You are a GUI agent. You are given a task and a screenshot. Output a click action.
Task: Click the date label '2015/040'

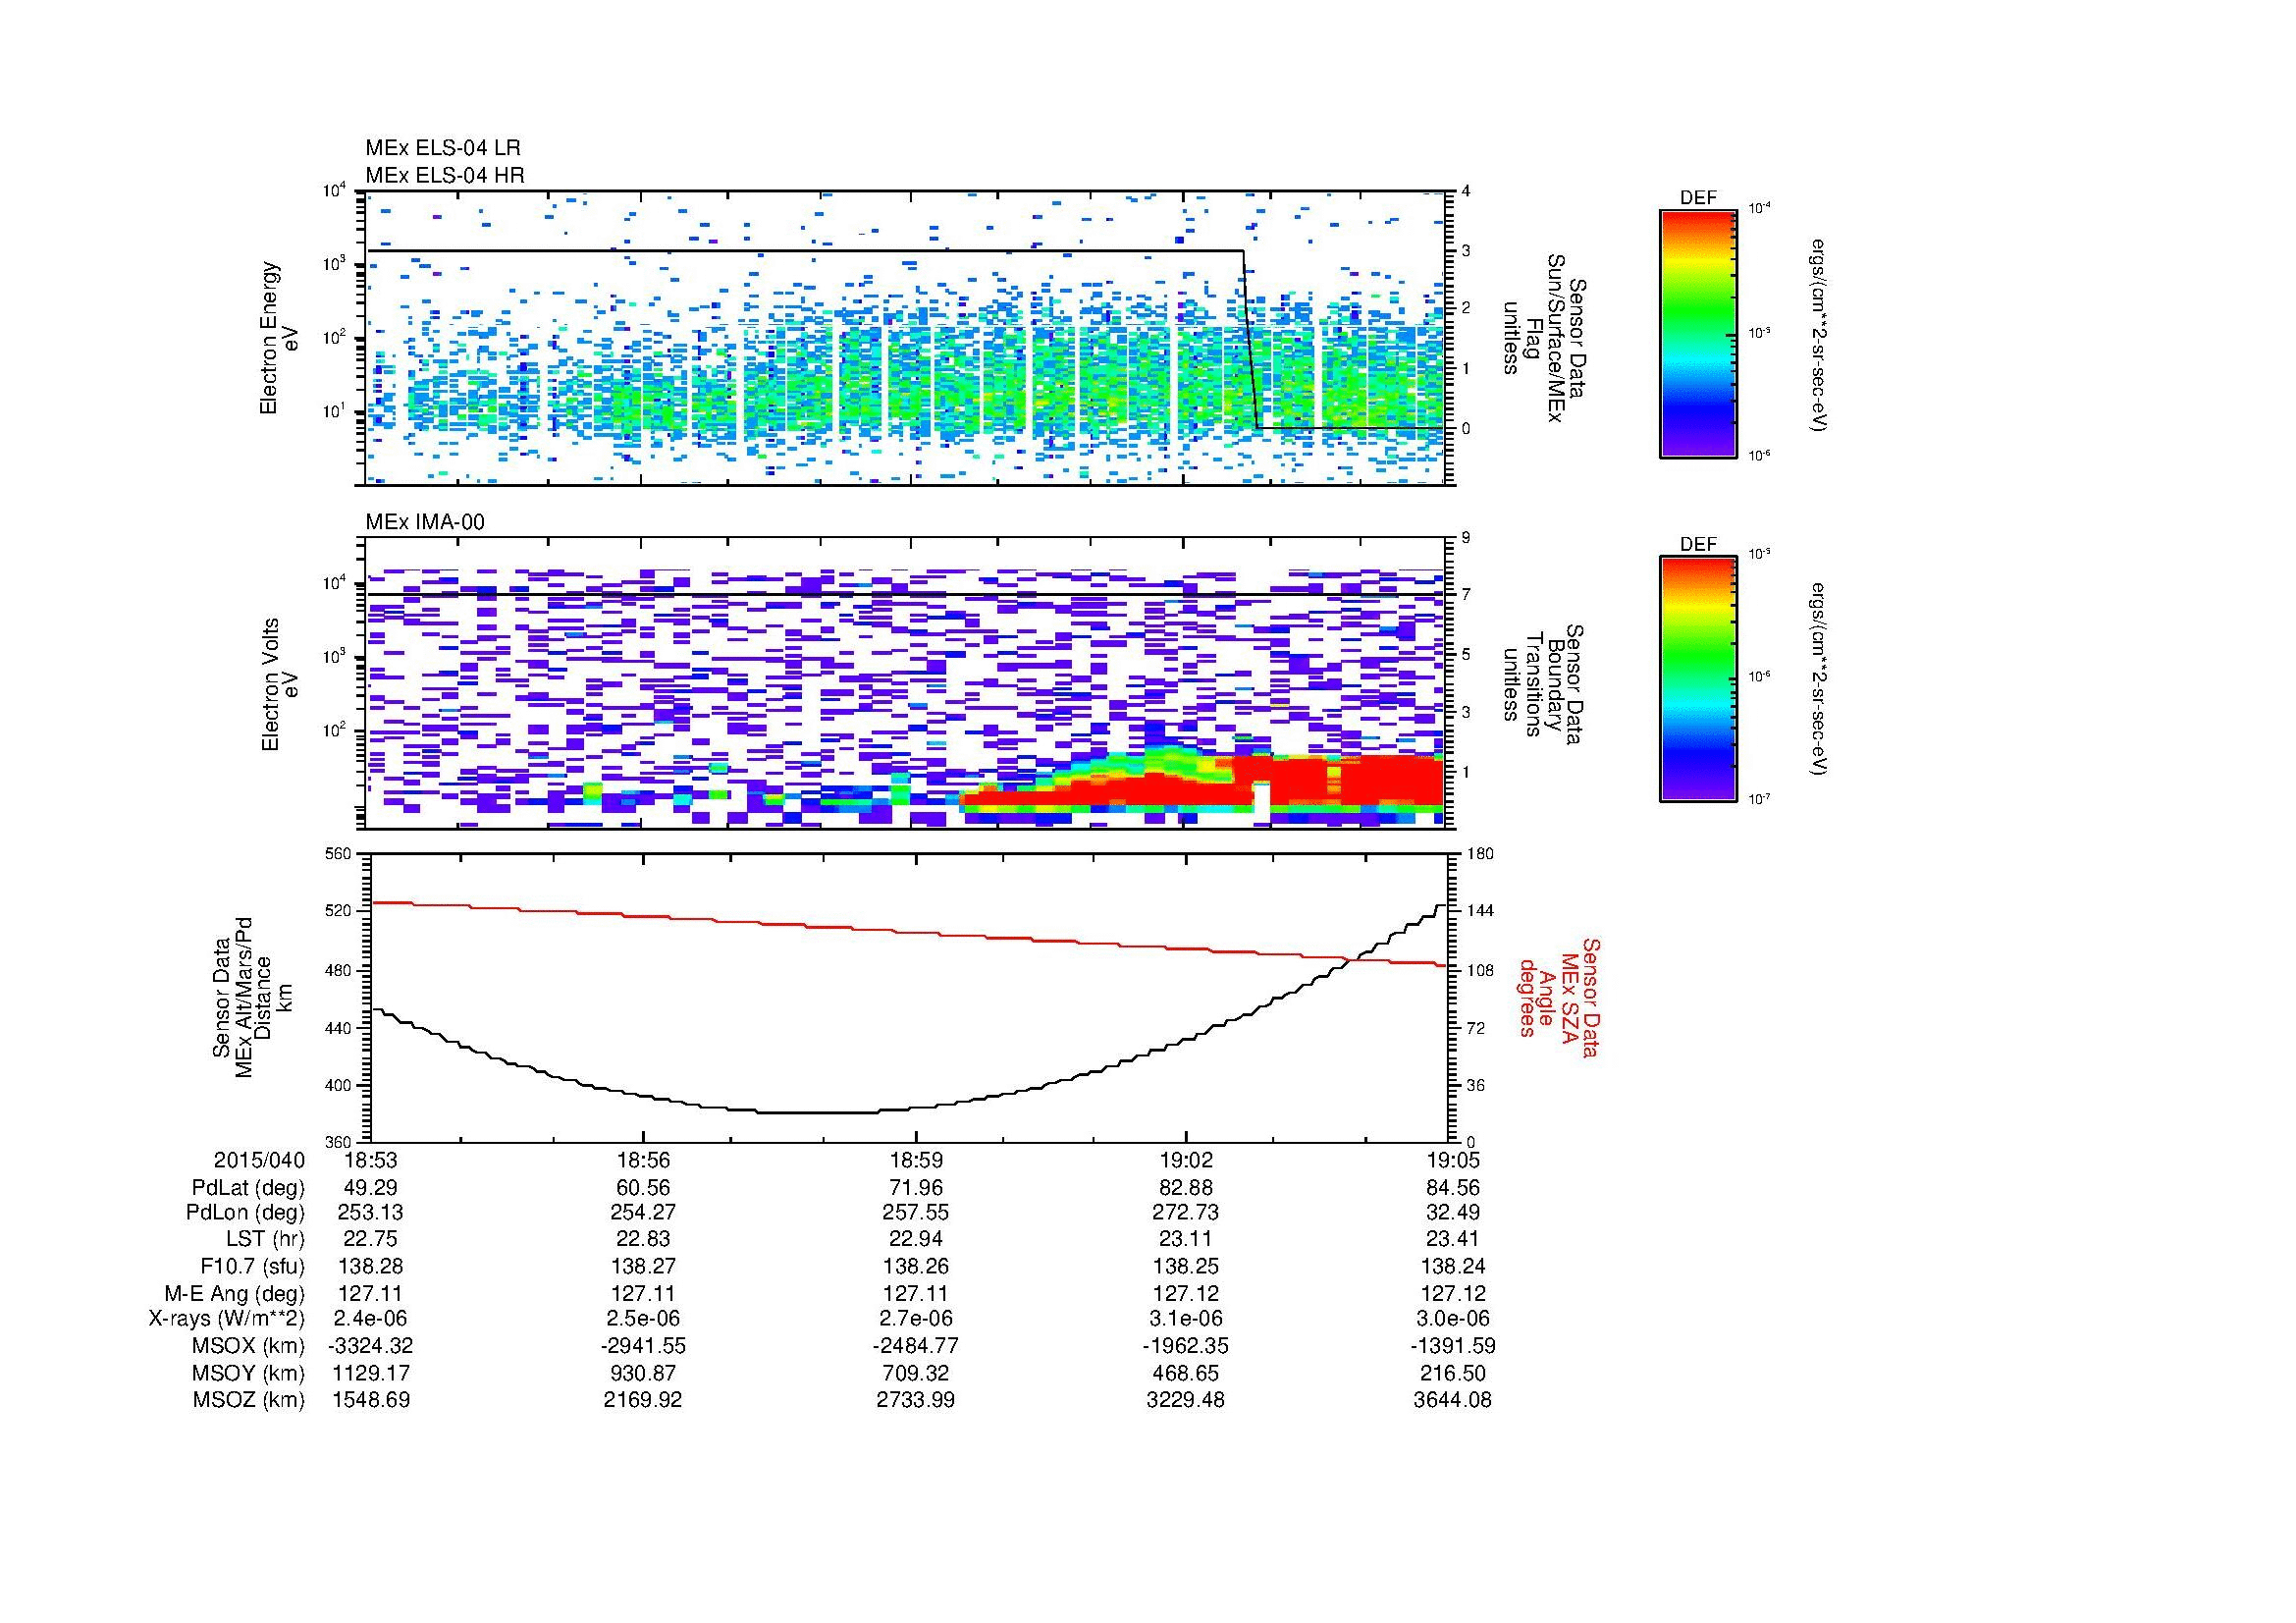click(259, 1160)
